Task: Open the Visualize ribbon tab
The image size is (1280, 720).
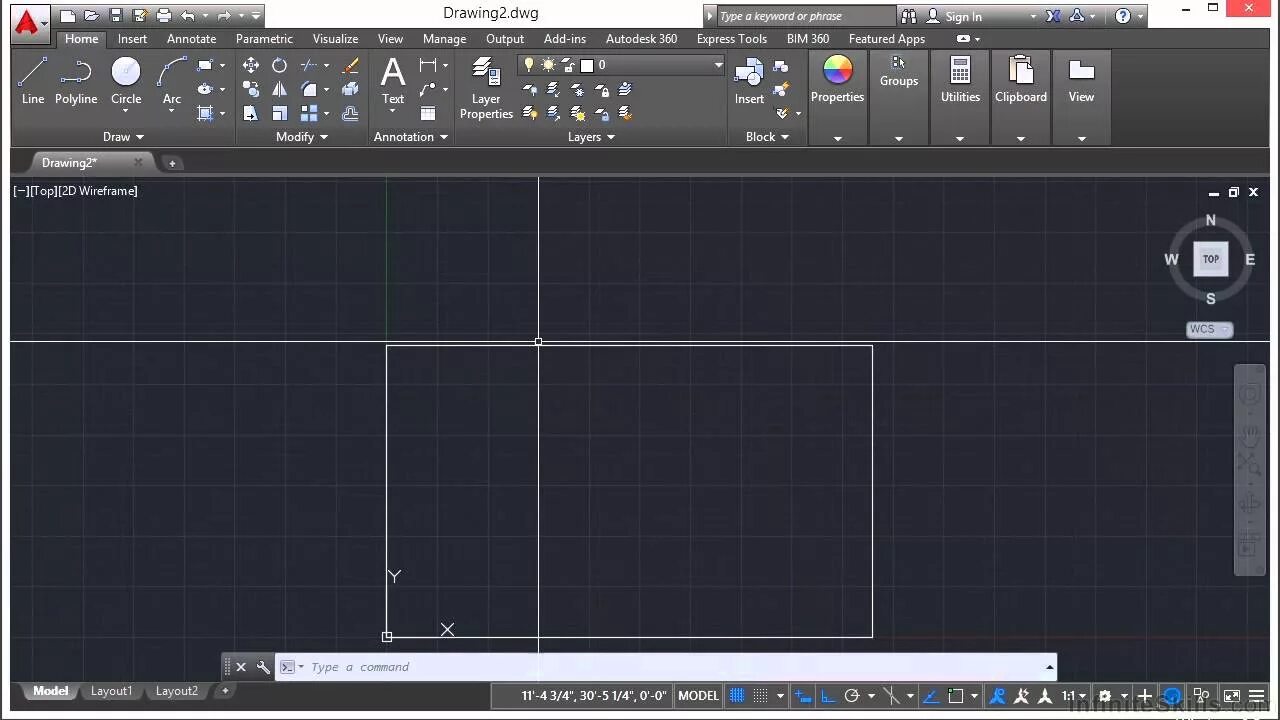Action: click(x=335, y=39)
